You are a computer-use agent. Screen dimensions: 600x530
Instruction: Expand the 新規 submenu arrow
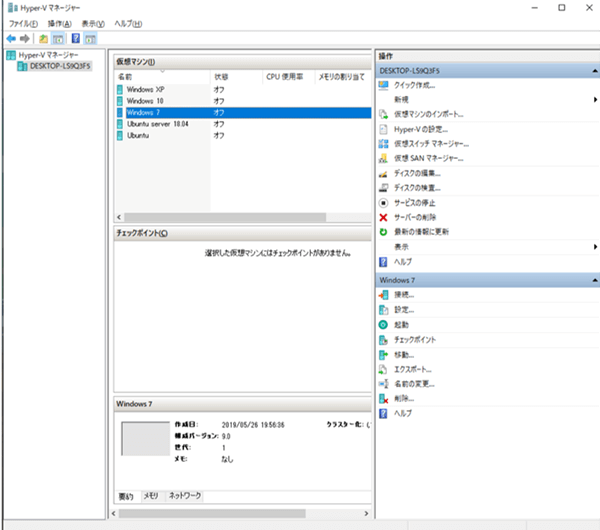point(595,100)
